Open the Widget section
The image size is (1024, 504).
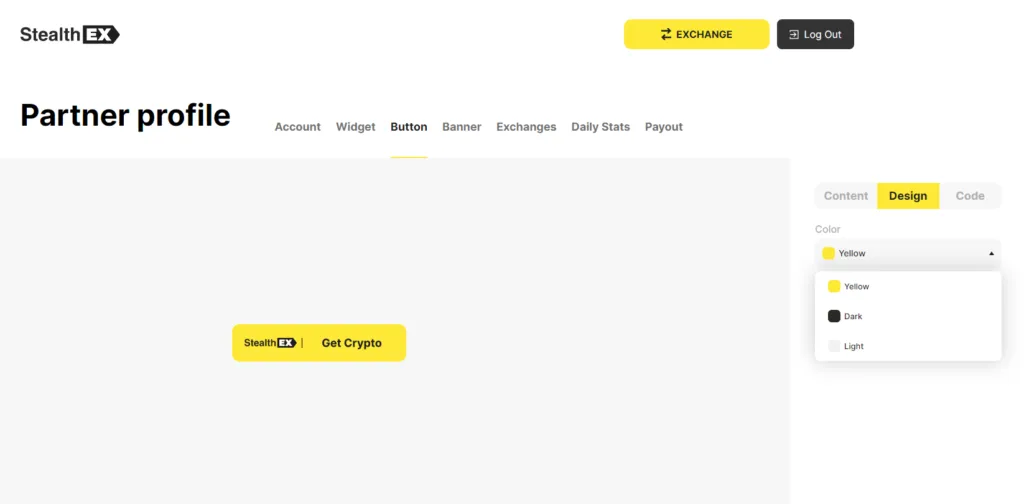pos(356,127)
